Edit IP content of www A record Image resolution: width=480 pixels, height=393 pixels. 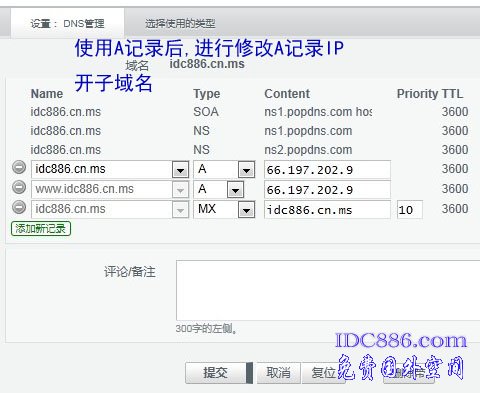tap(327, 190)
